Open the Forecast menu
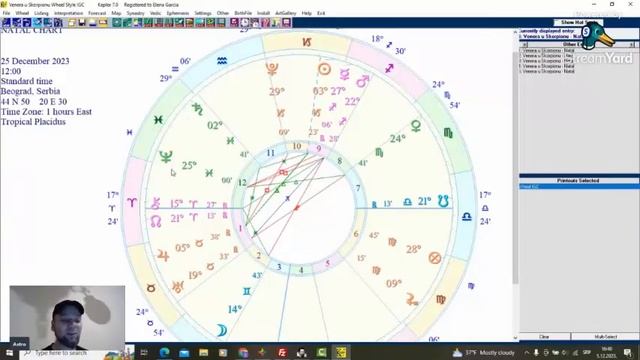Viewport: 640px width, 360px height. click(97, 13)
